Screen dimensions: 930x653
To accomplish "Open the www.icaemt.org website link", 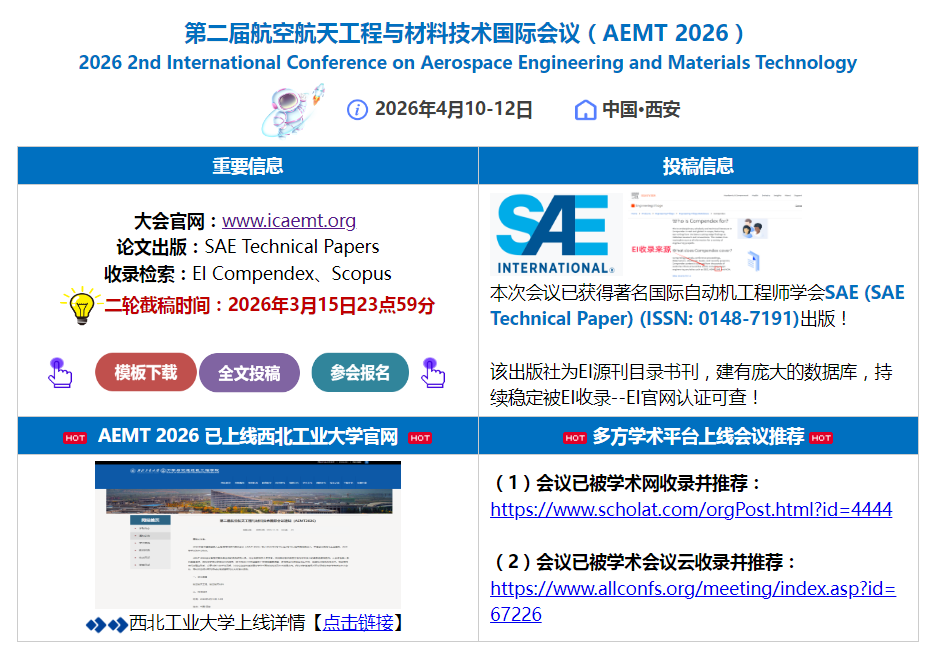I will [290, 218].
